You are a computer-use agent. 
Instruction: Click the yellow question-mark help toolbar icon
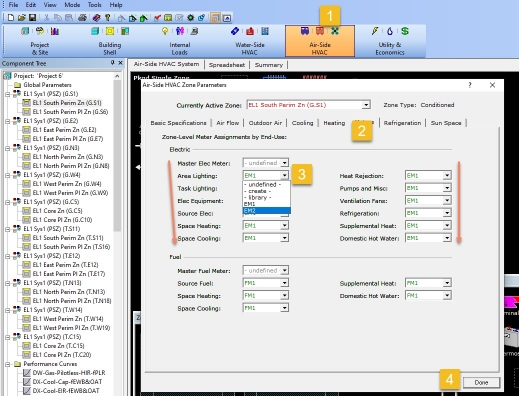coord(108,18)
